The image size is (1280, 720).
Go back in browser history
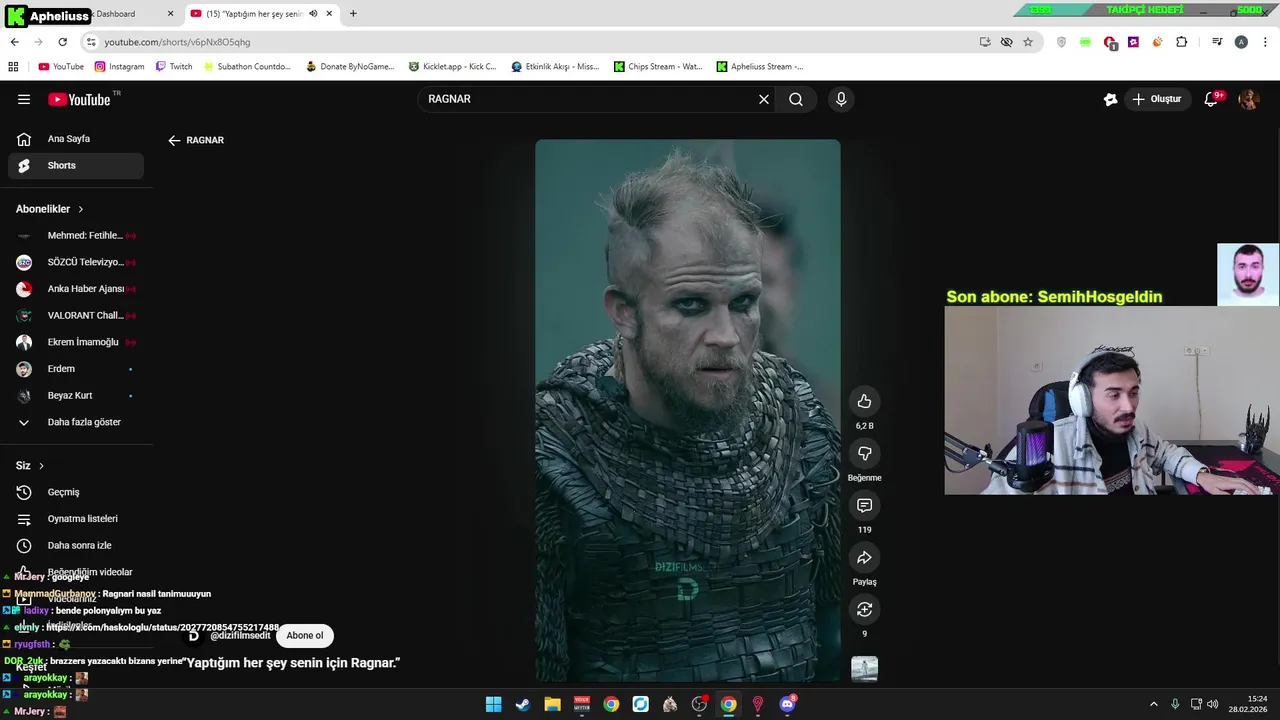(14, 42)
